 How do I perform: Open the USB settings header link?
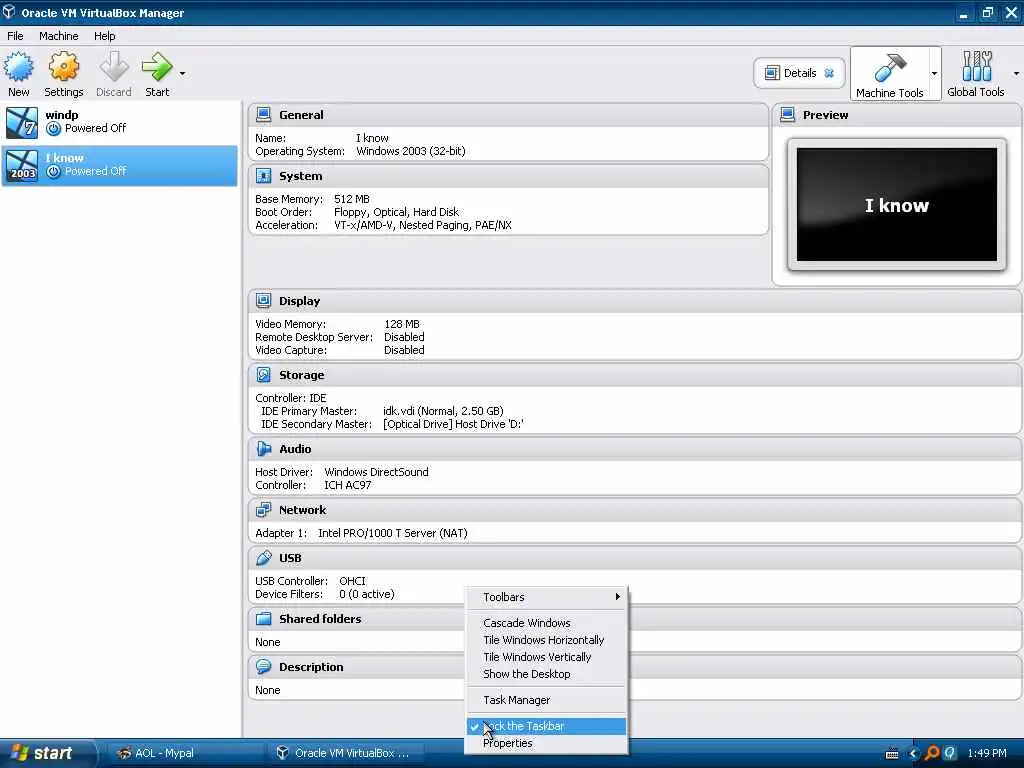point(290,558)
